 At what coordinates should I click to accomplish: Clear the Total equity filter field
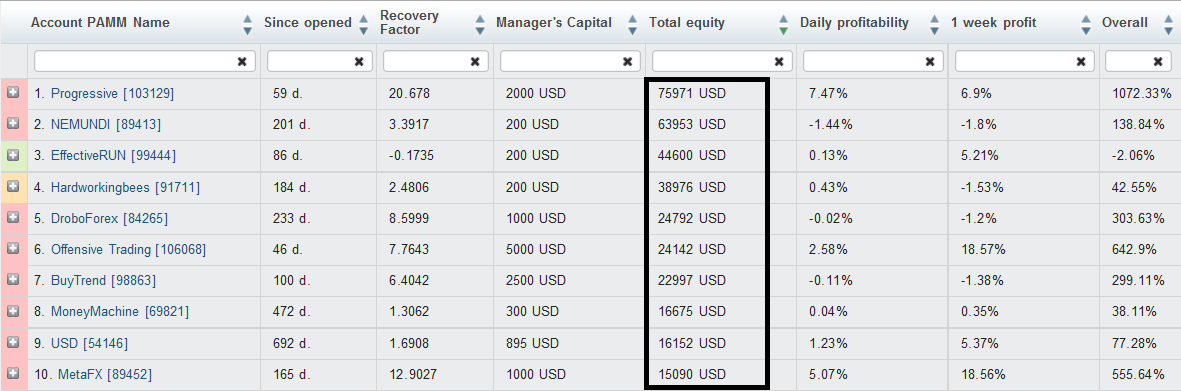click(x=779, y=62)
